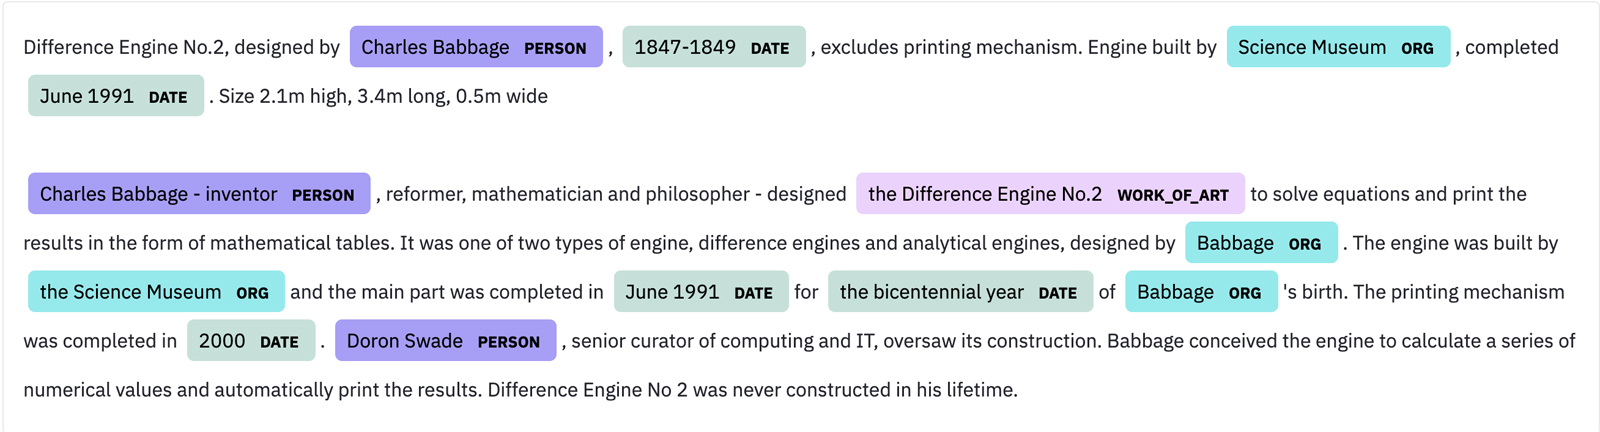
Task: Select the 2000 DATE entity
Action: 250,341
